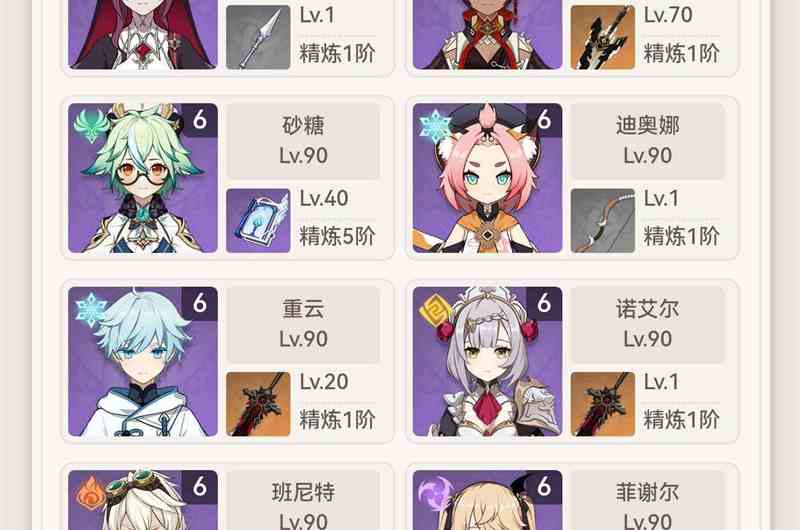Screen dimensions: 800x530
Task: Open Sucrose's character portrait
Action: pos(143,178)
